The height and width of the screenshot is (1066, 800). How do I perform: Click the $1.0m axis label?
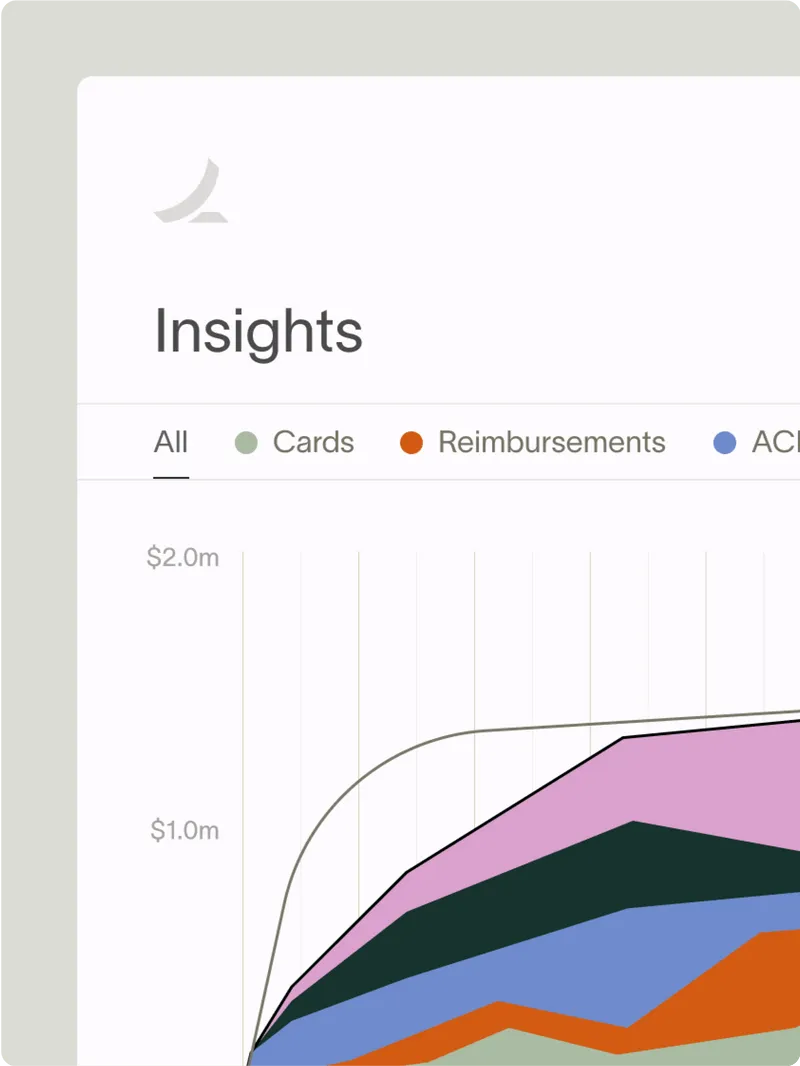pos(185,830)
